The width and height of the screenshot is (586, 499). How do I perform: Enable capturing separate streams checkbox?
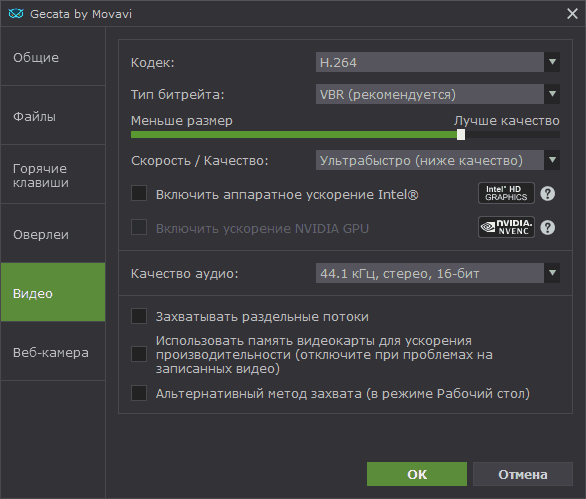(x=139, y=316)
